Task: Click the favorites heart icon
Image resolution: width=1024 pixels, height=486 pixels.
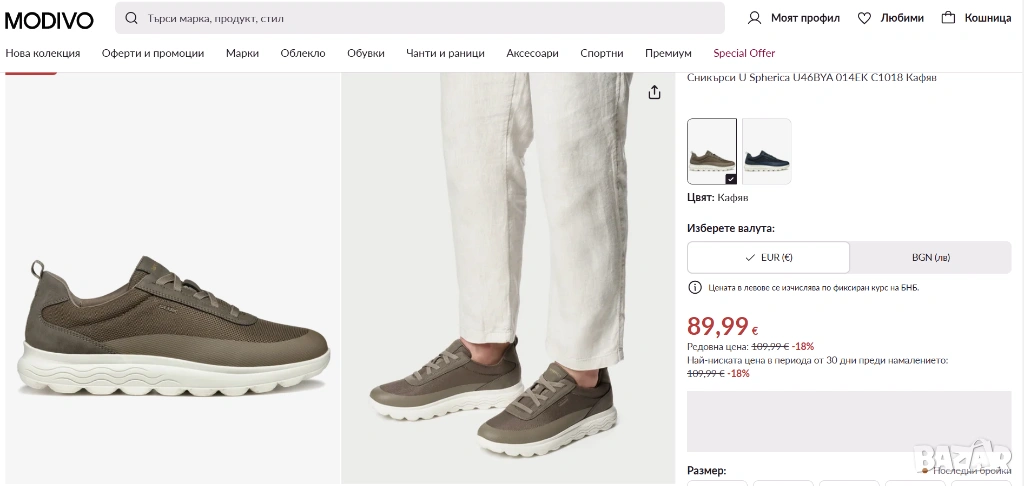Action: tap(865, 18)
